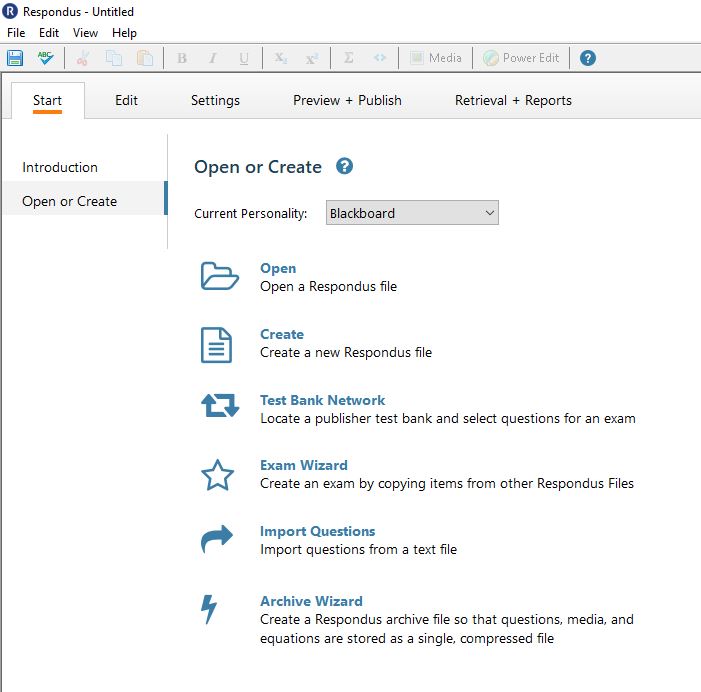Click the Archive Wizard lightning icon
701x692 pixels.
[x=209, y=609]
